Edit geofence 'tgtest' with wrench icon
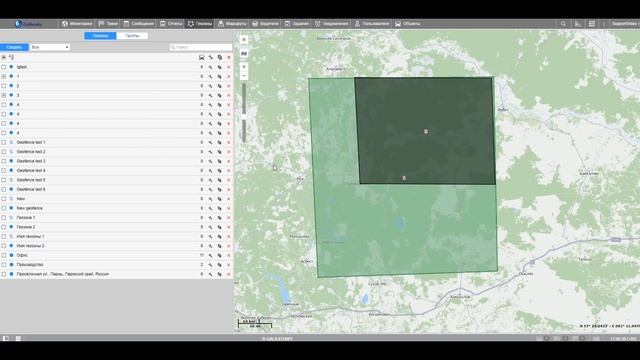Image resolution: width=640 pixels, height=360 pixels. 211,67
